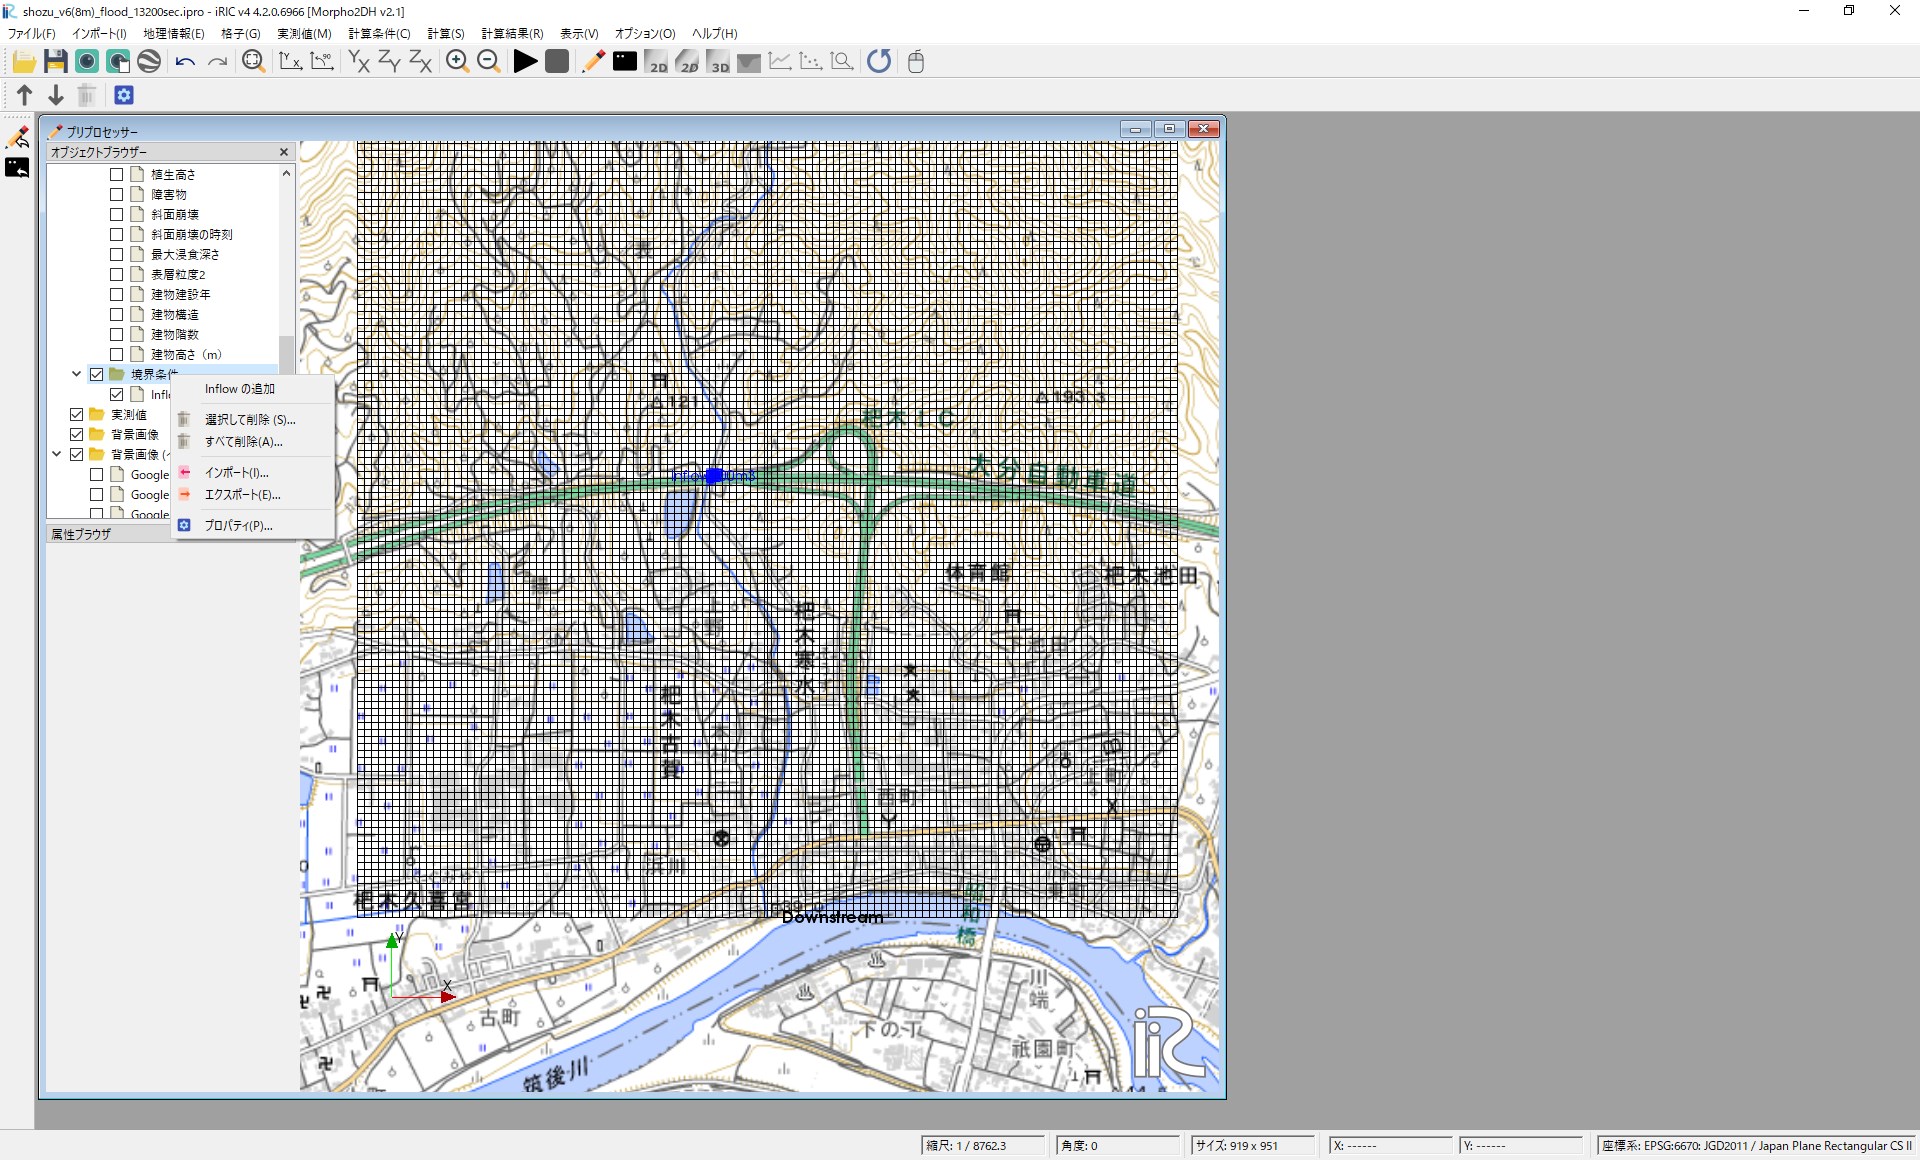This screenshot has height=1160, width=1920.
Task: Open the インポート(I) menu in menu bar
Action: (99, 33)
